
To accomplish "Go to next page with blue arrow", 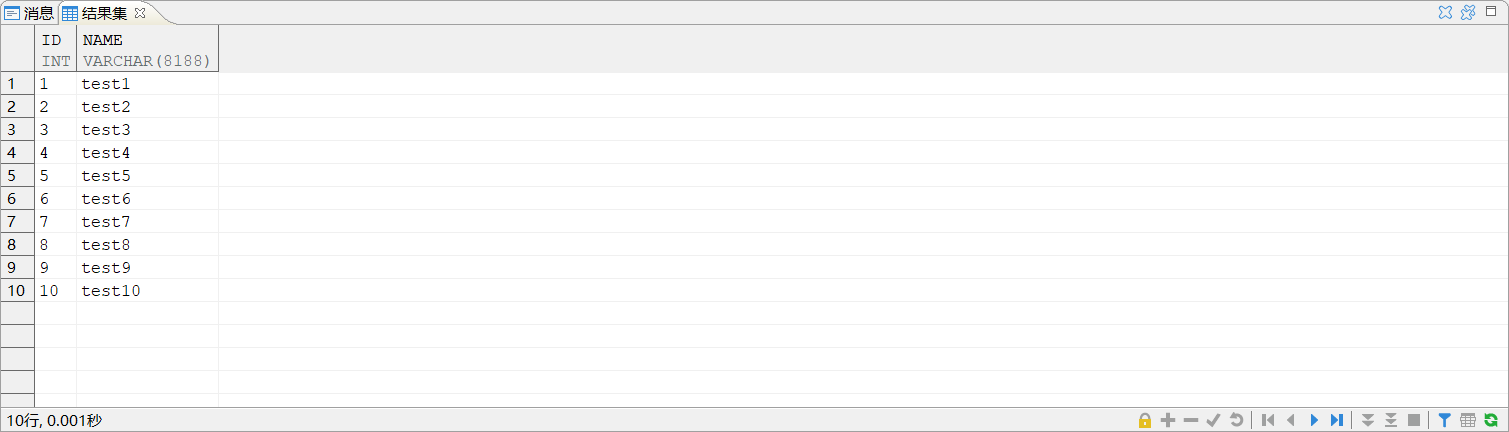I will pos(1314,420).
